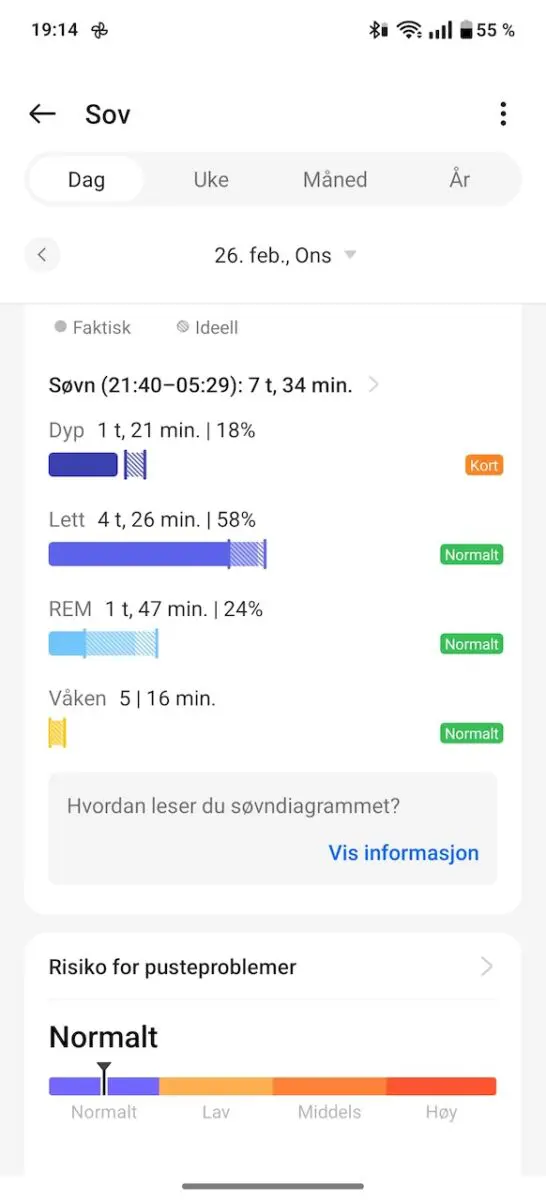Tap the back arrow next to Sov

(42, 114)
